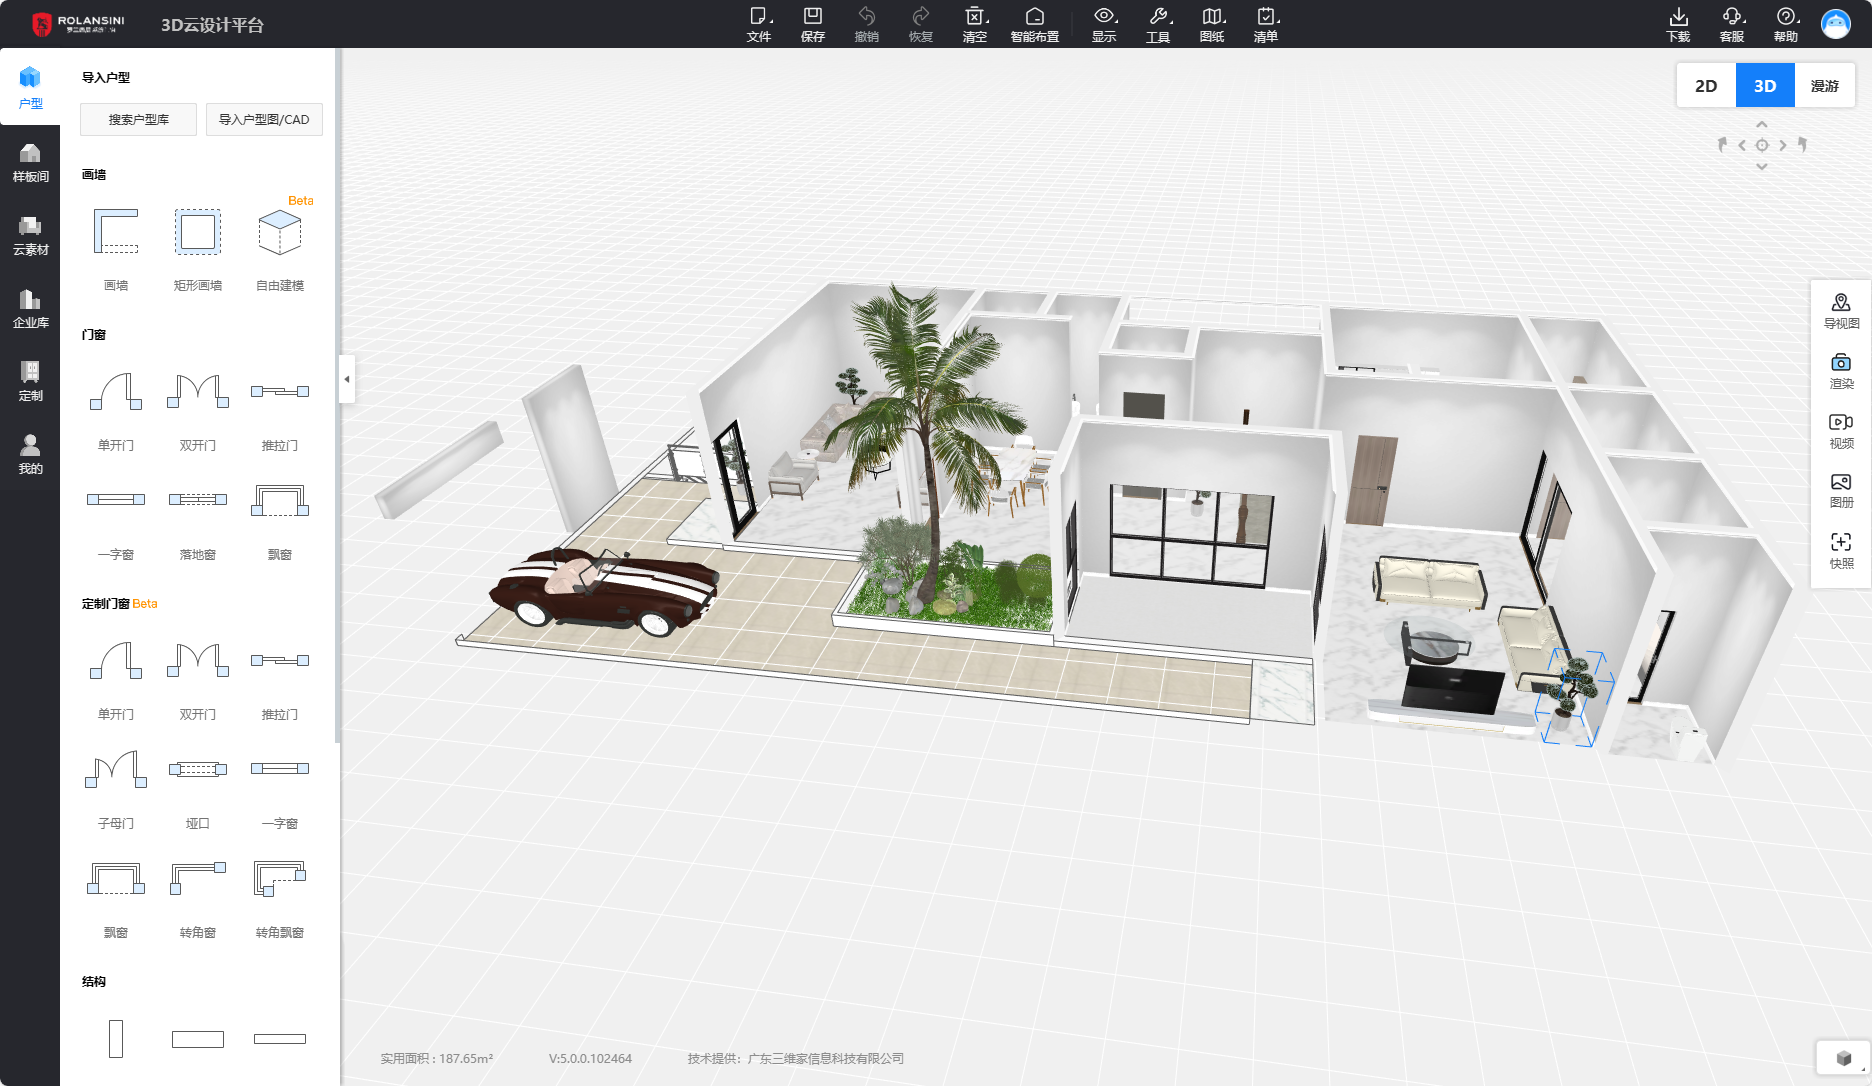
Task: Switch view mode to 2D
Action: (1706, 86)
